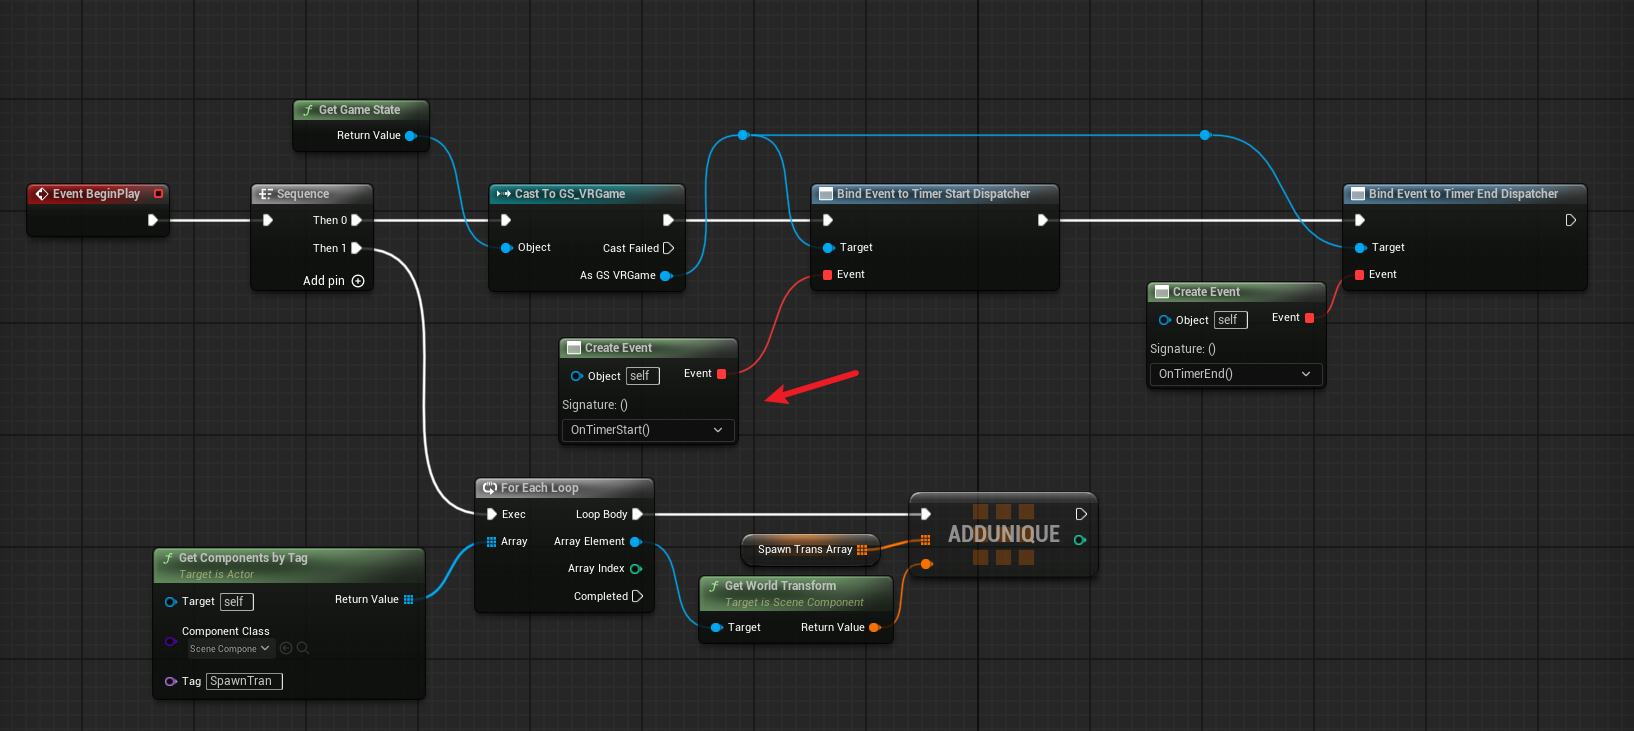Click the browse-to-asset magnifier icon by Component Class
This screenshot has height=731, width=1634.
coord(303,648)
